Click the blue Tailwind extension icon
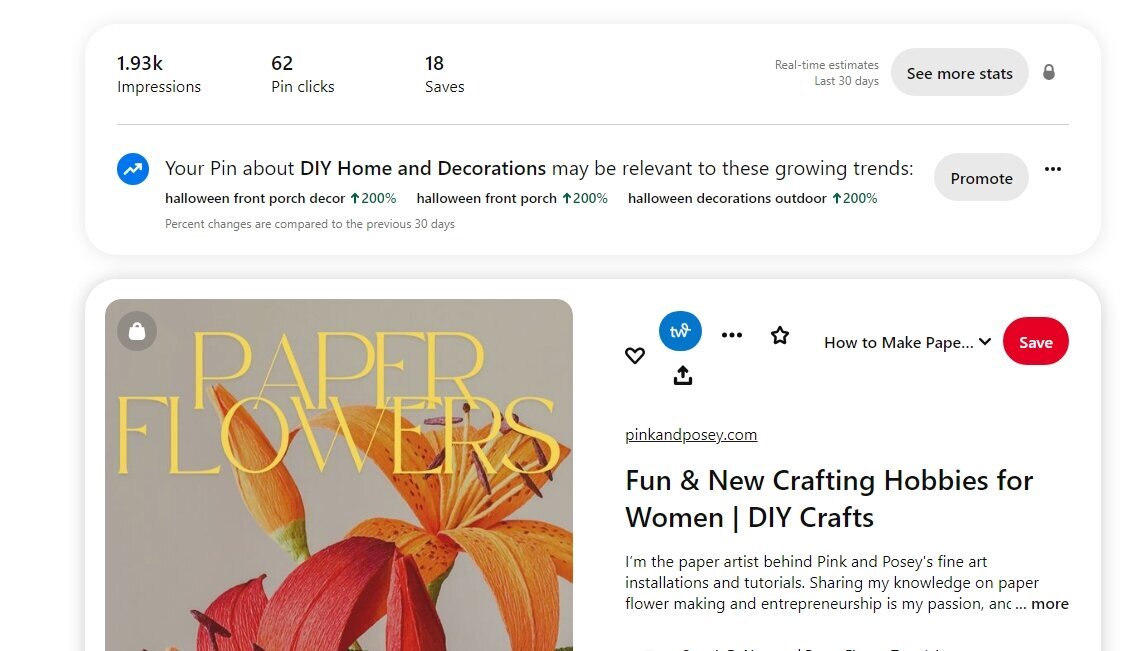 [x=680, y=331]
